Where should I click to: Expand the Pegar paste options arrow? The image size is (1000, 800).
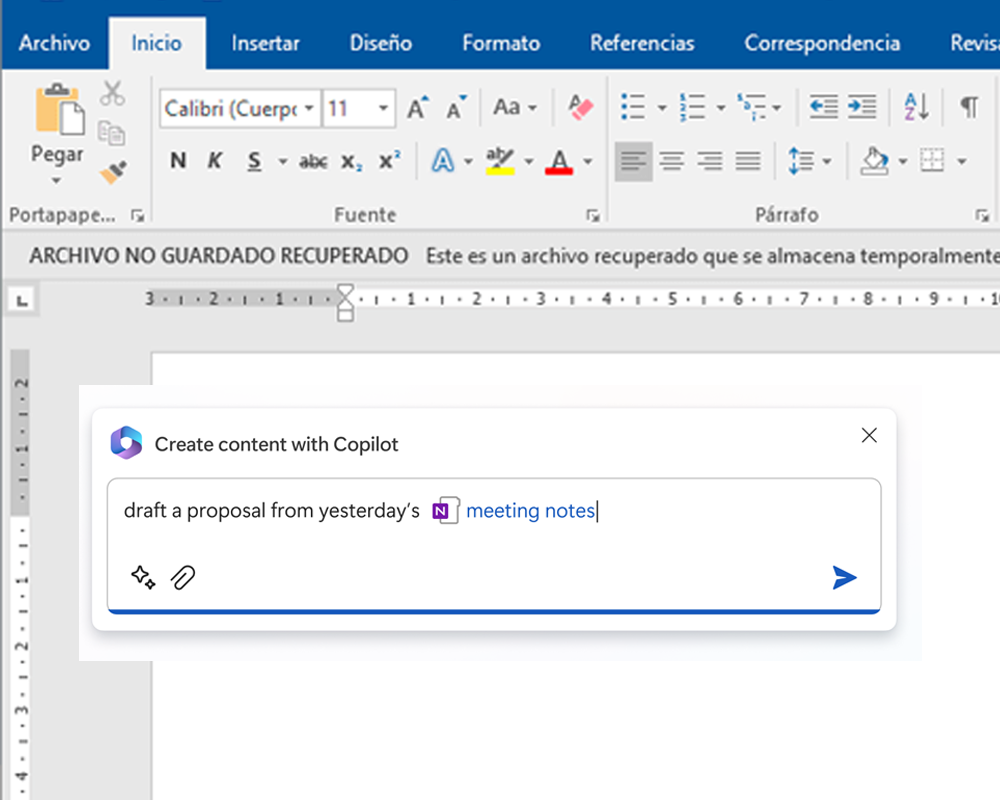pyautogui.click(x=56, y=181)
